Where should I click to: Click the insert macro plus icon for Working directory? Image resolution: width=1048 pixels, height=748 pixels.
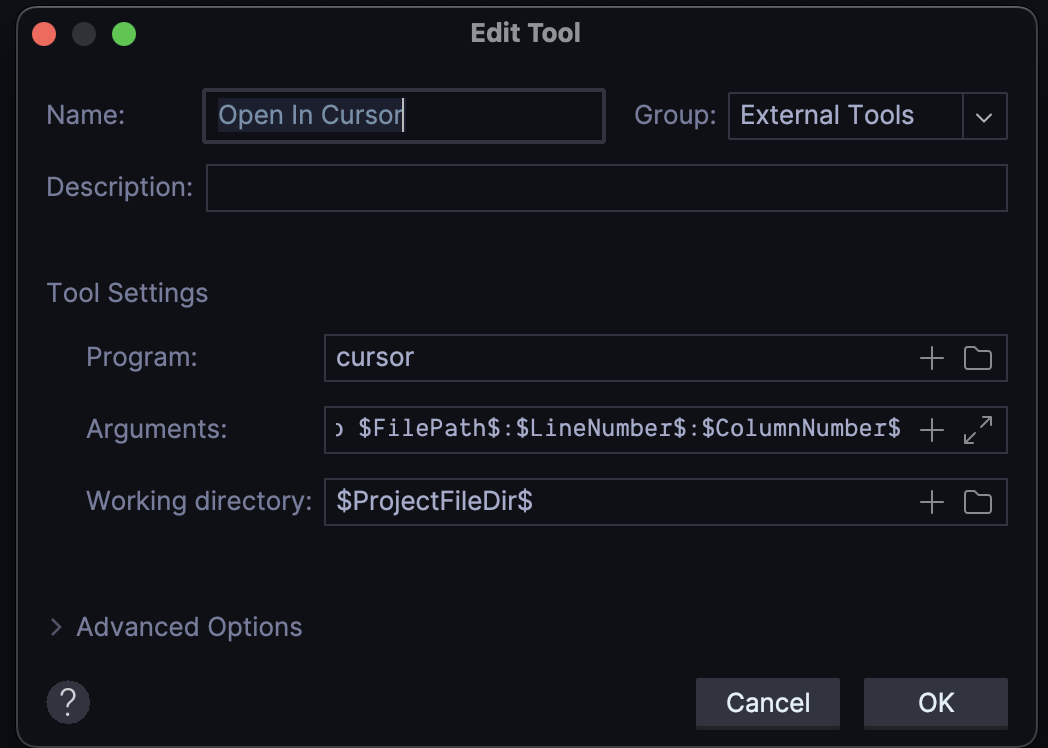[931, 502]
